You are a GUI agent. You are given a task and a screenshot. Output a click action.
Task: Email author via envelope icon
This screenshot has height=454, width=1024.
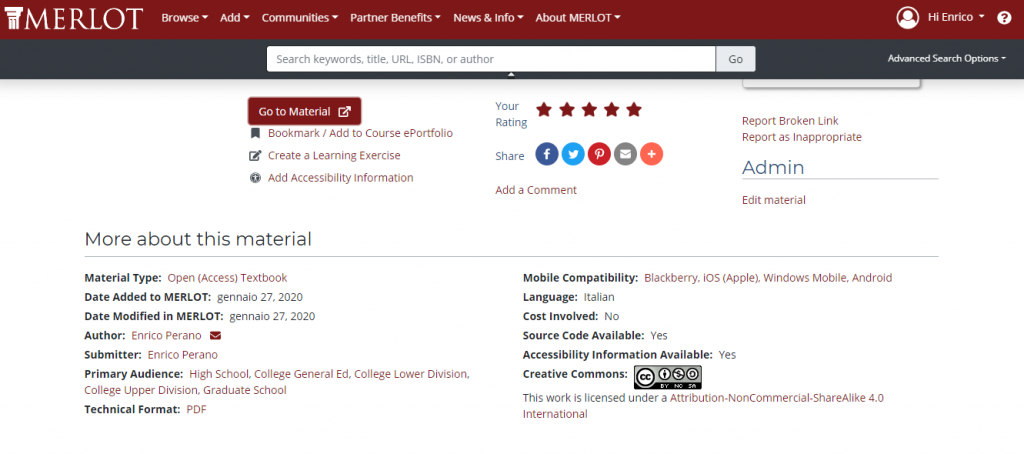215,335
